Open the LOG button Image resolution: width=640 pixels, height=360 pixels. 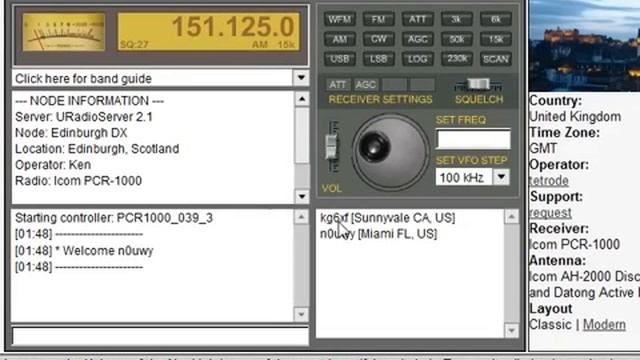(x=417, y=59)
